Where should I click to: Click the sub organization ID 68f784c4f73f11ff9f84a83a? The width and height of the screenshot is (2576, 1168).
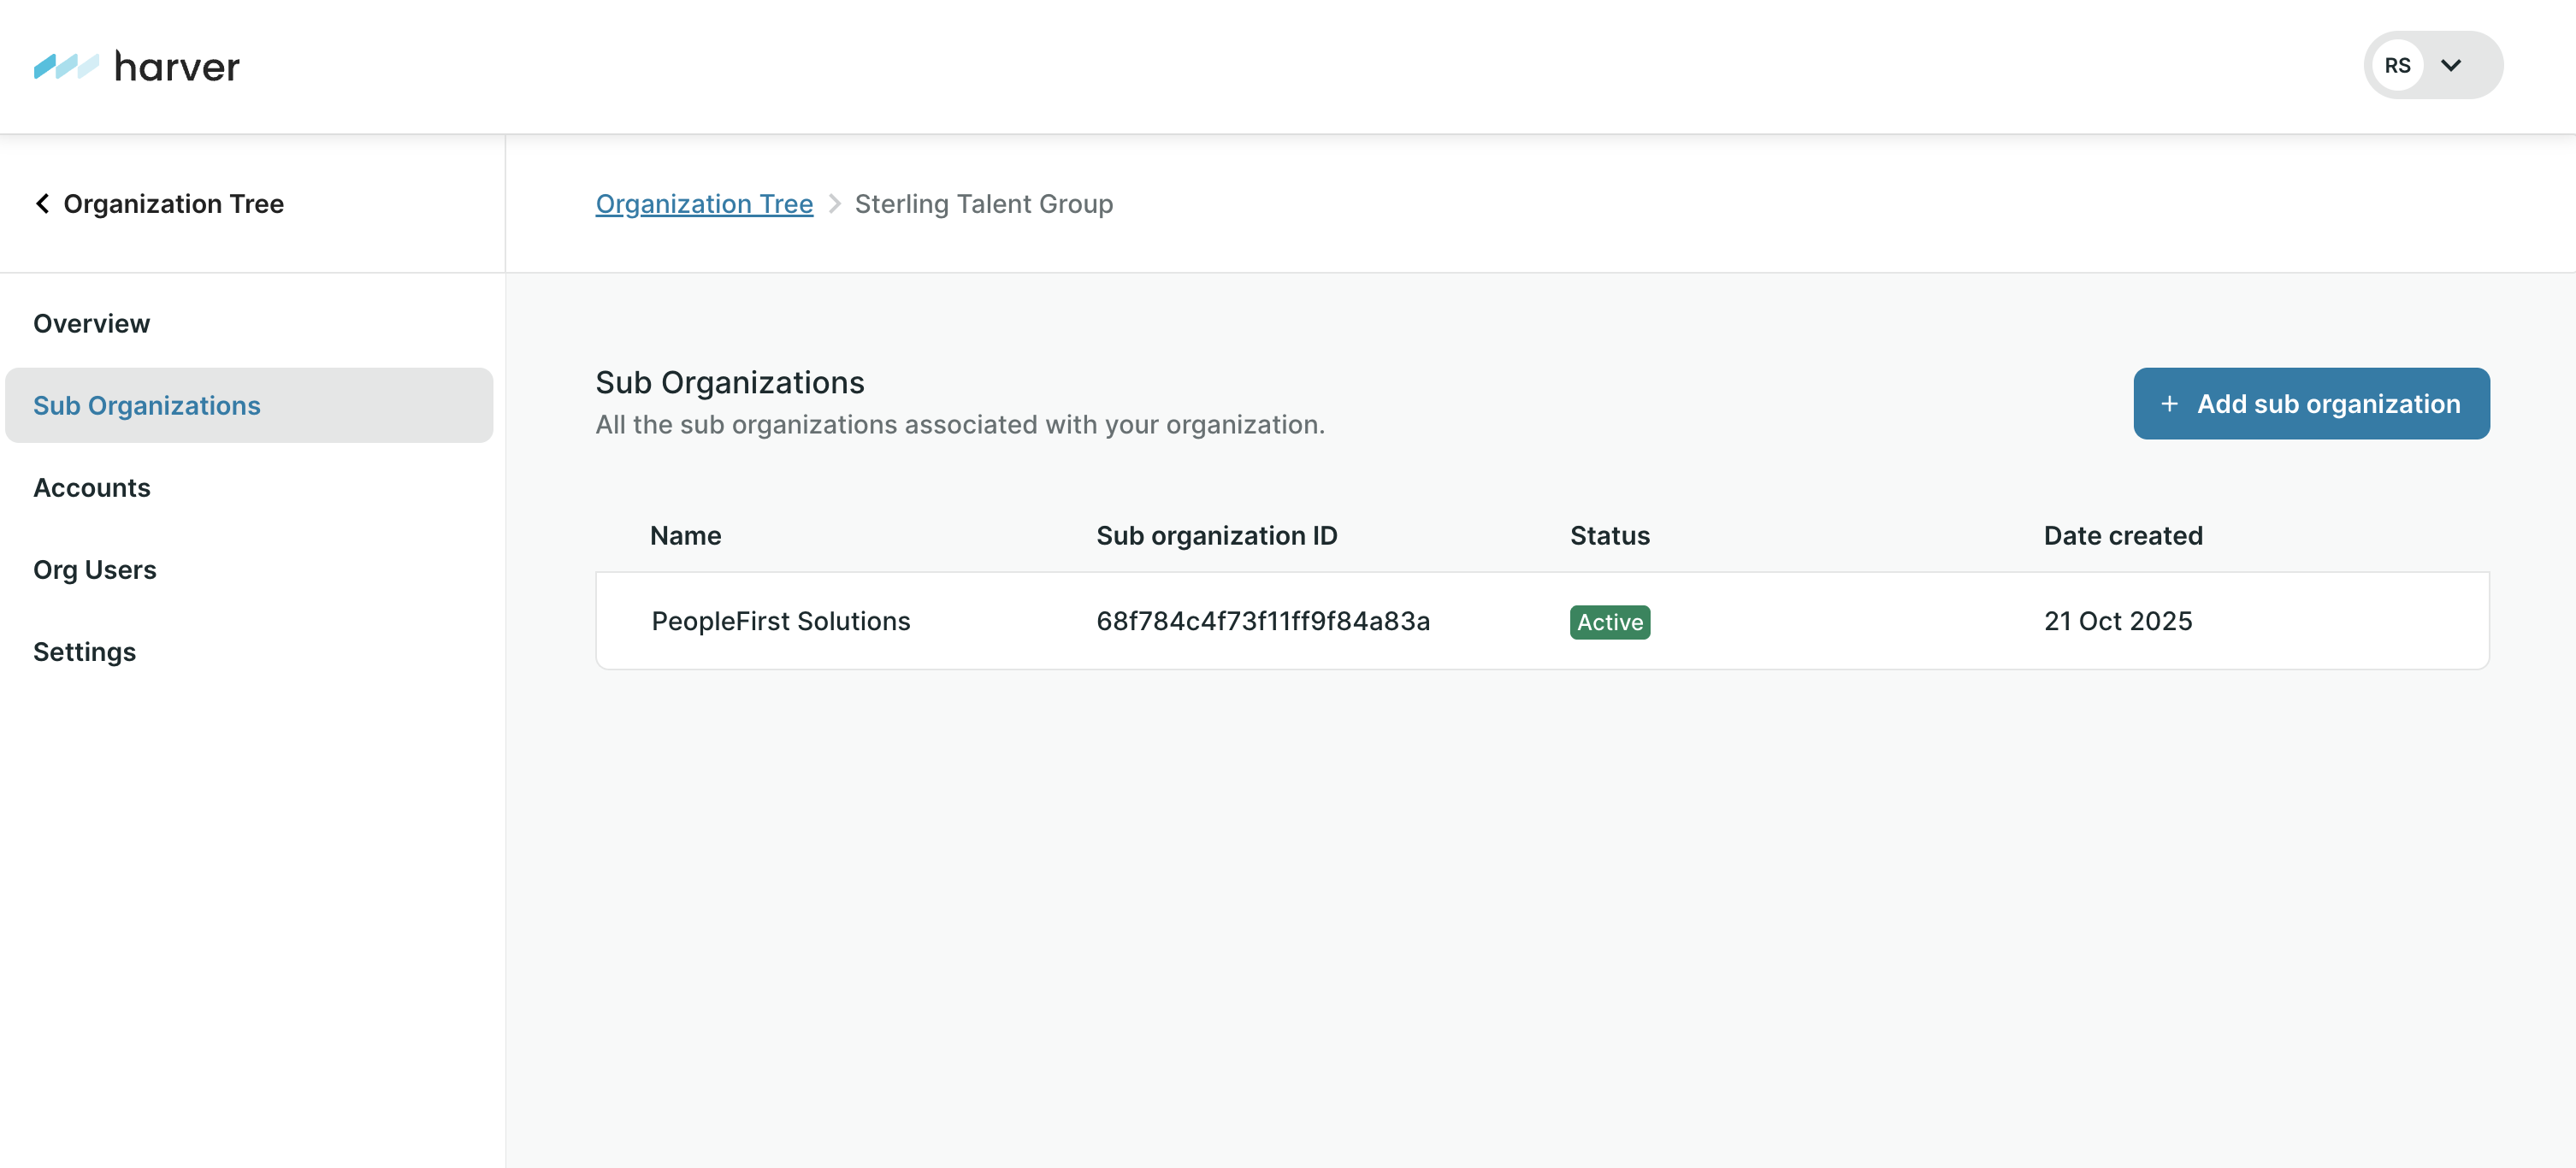point(1263,621)
